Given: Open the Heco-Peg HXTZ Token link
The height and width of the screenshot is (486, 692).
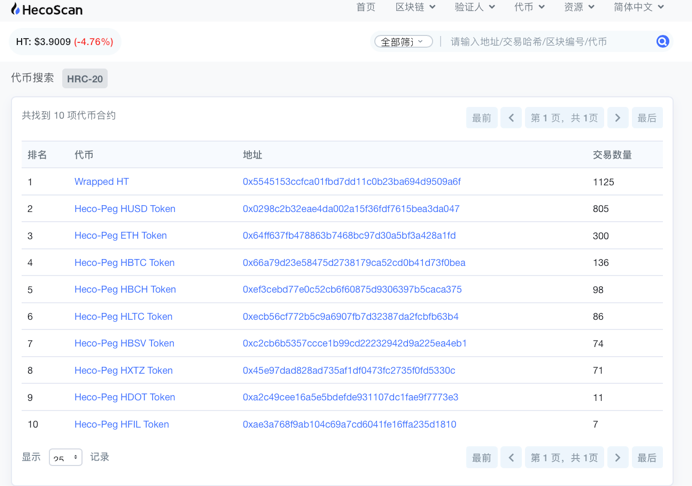Looking at the screenshot, I should coord(123,370).
